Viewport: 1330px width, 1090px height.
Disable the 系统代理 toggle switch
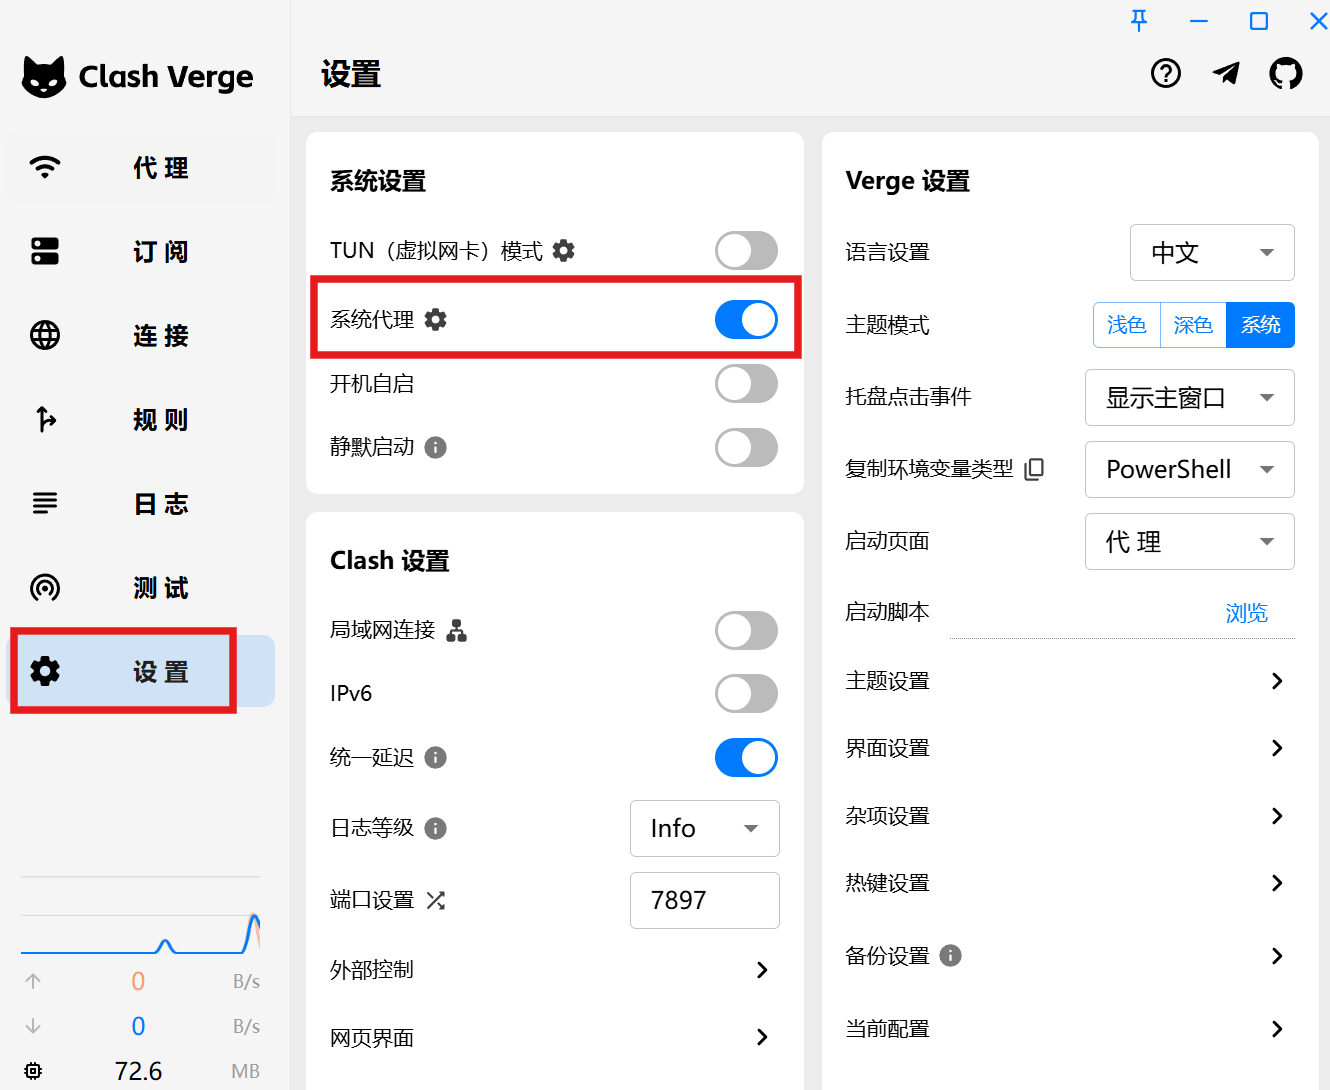(x=746, y=320)
